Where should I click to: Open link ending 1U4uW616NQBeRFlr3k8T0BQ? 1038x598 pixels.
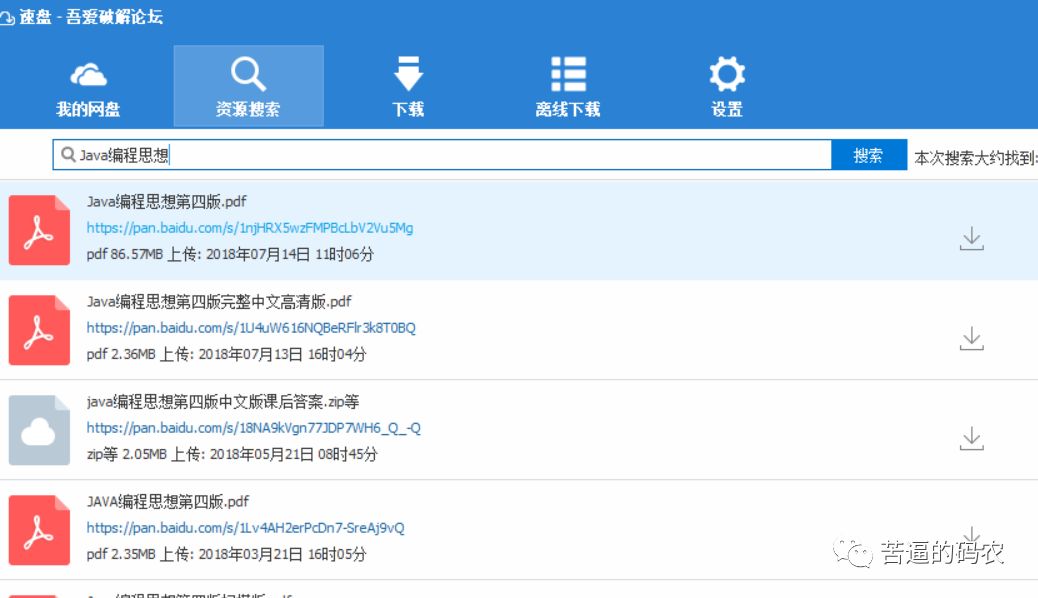pyautogui.click(x=251, y=328)
